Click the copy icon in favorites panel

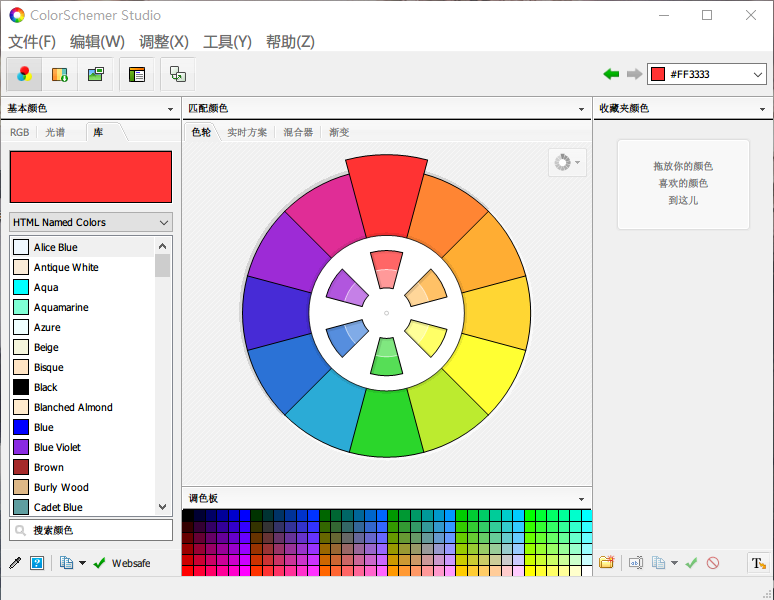coord(658,562)
